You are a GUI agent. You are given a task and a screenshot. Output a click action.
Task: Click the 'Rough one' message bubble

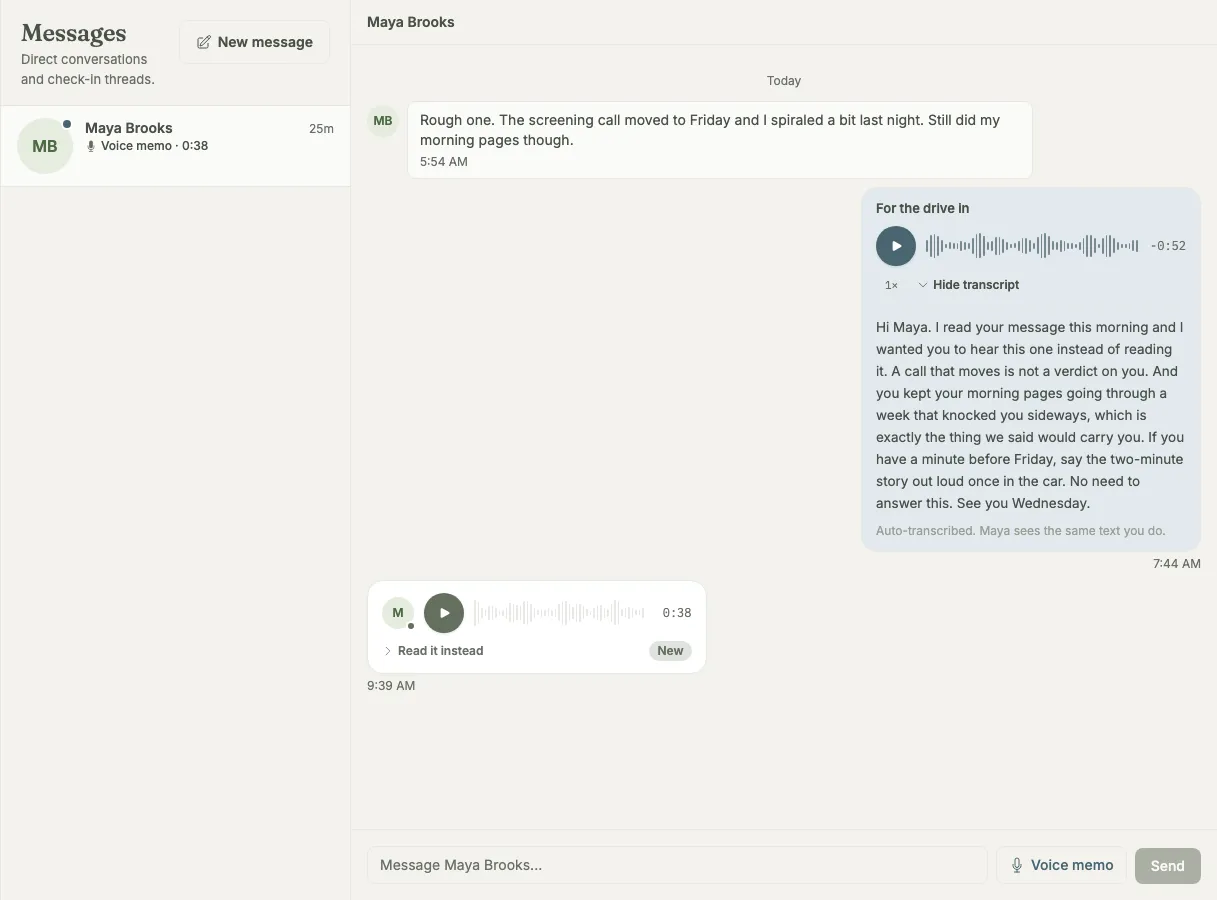pos(720,140)
